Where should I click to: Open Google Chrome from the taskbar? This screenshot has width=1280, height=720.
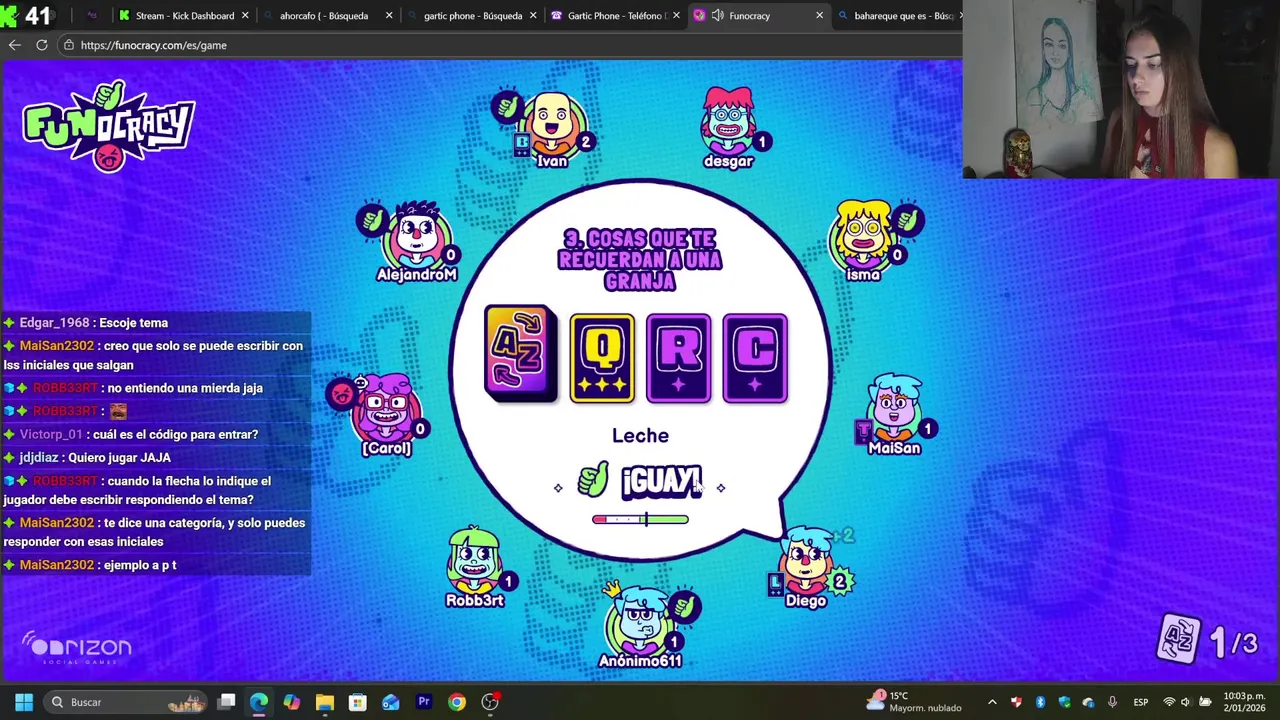coord(457,702)
